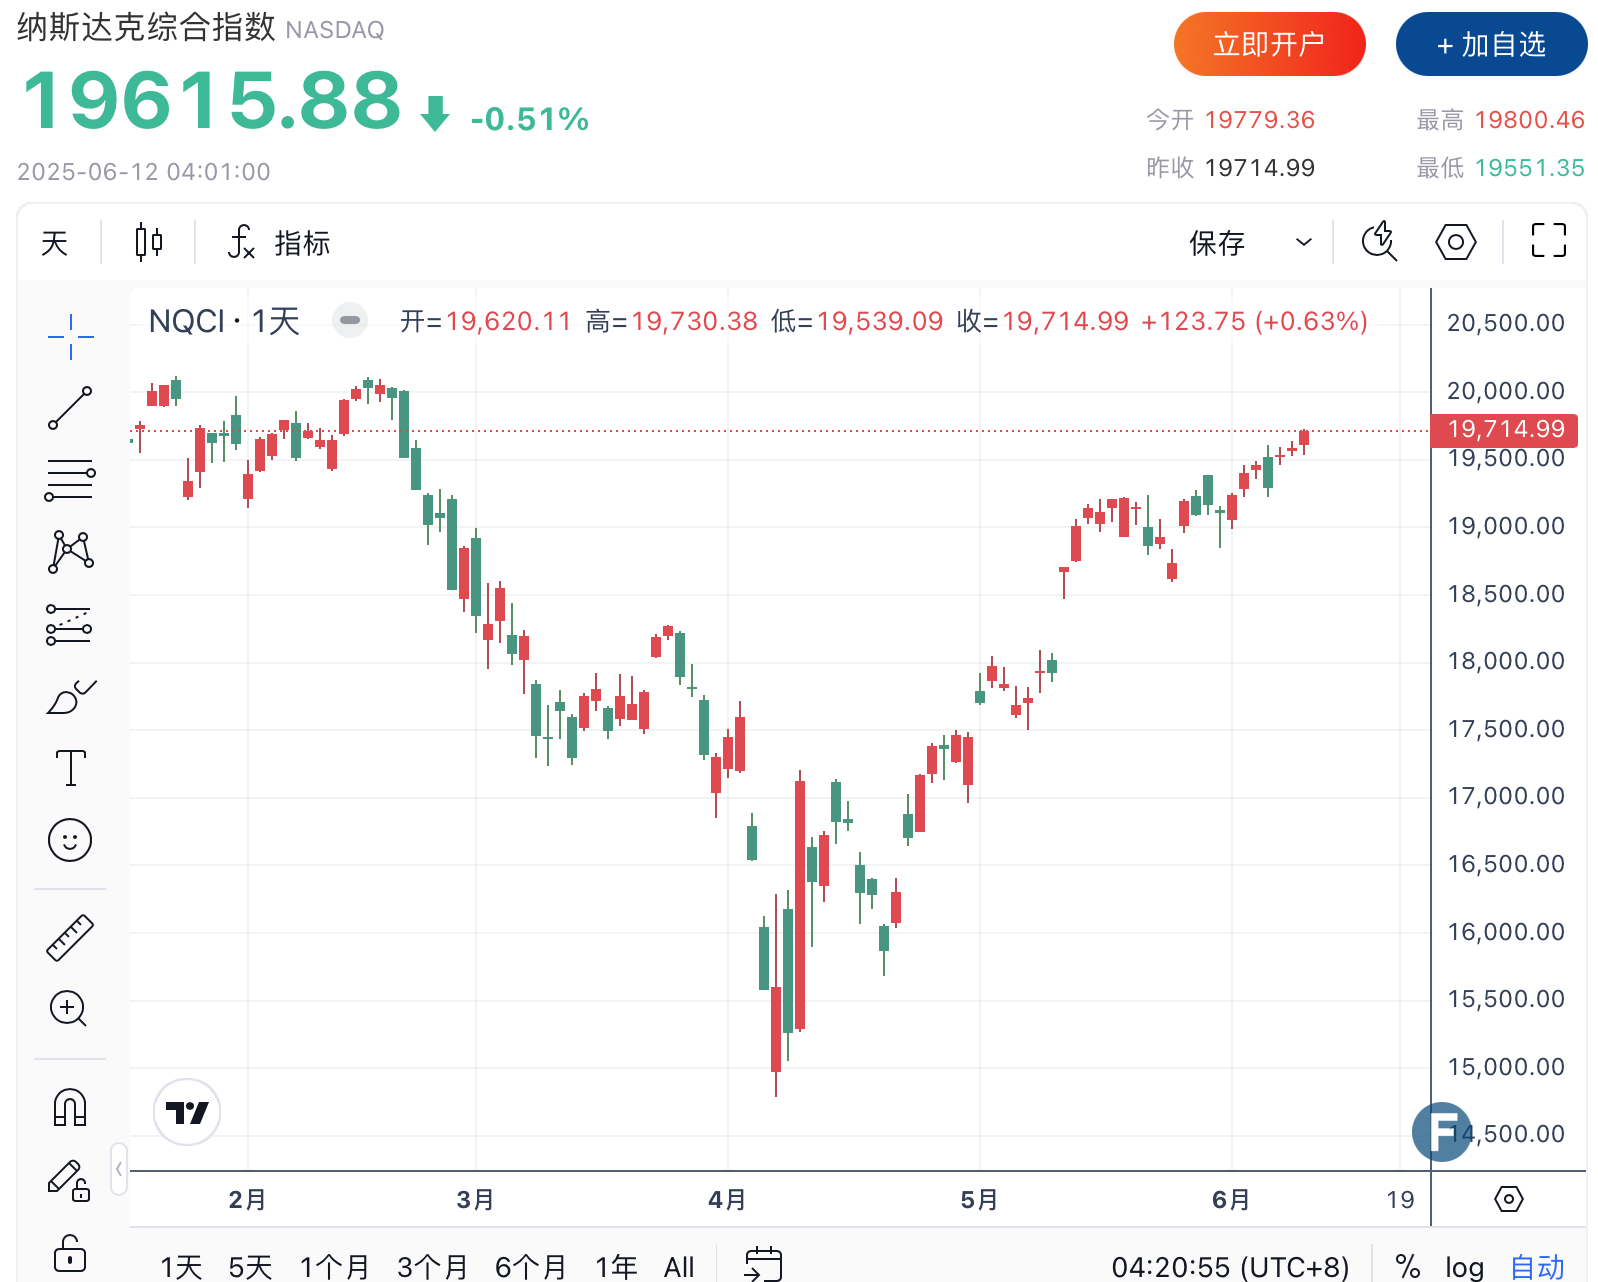
Task: Toggle magnet snapping mode
Action: [70, 1108]
